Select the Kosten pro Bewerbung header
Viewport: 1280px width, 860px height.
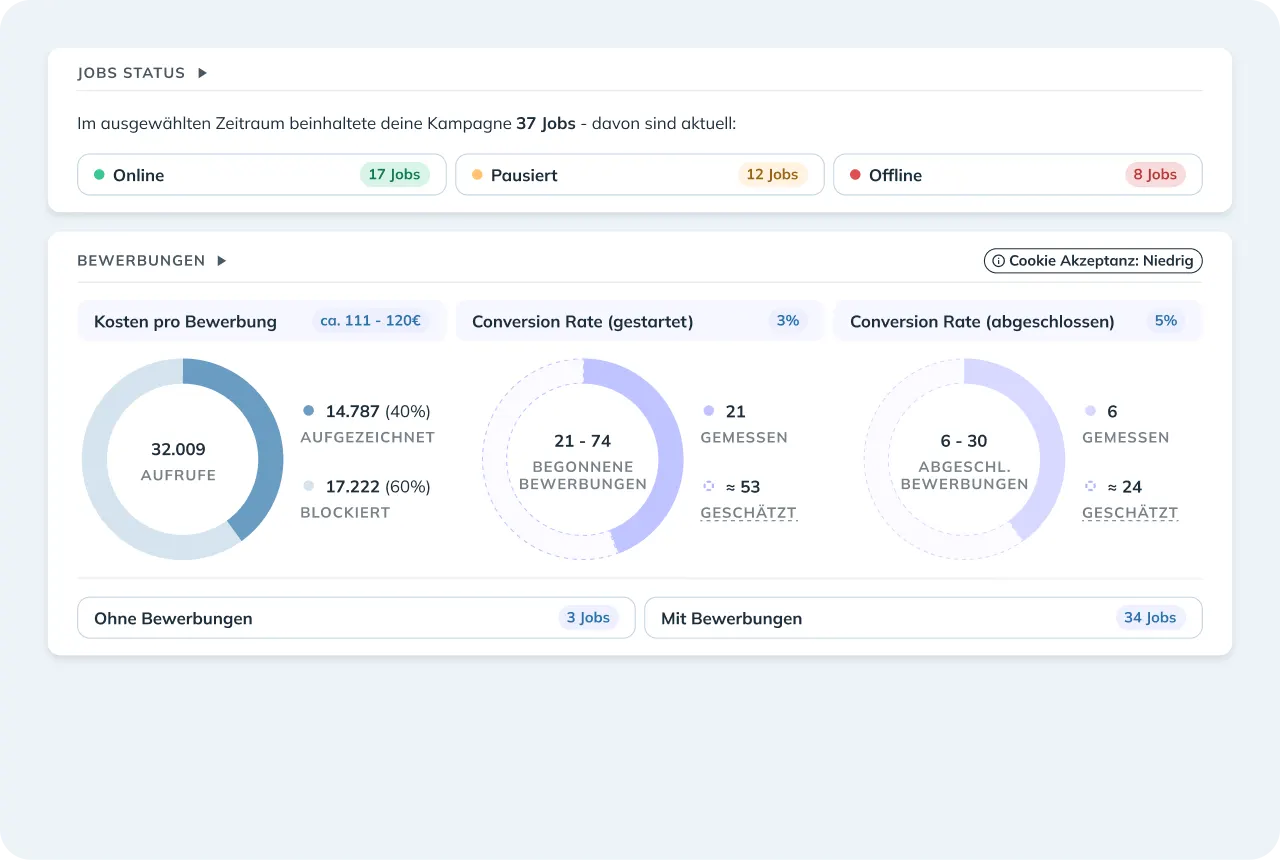point(262,321)
